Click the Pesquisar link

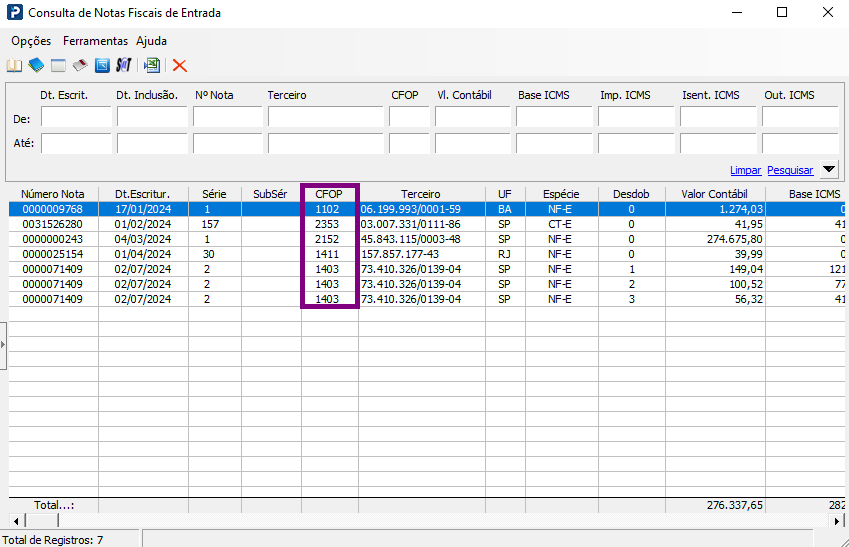point(790,170)
